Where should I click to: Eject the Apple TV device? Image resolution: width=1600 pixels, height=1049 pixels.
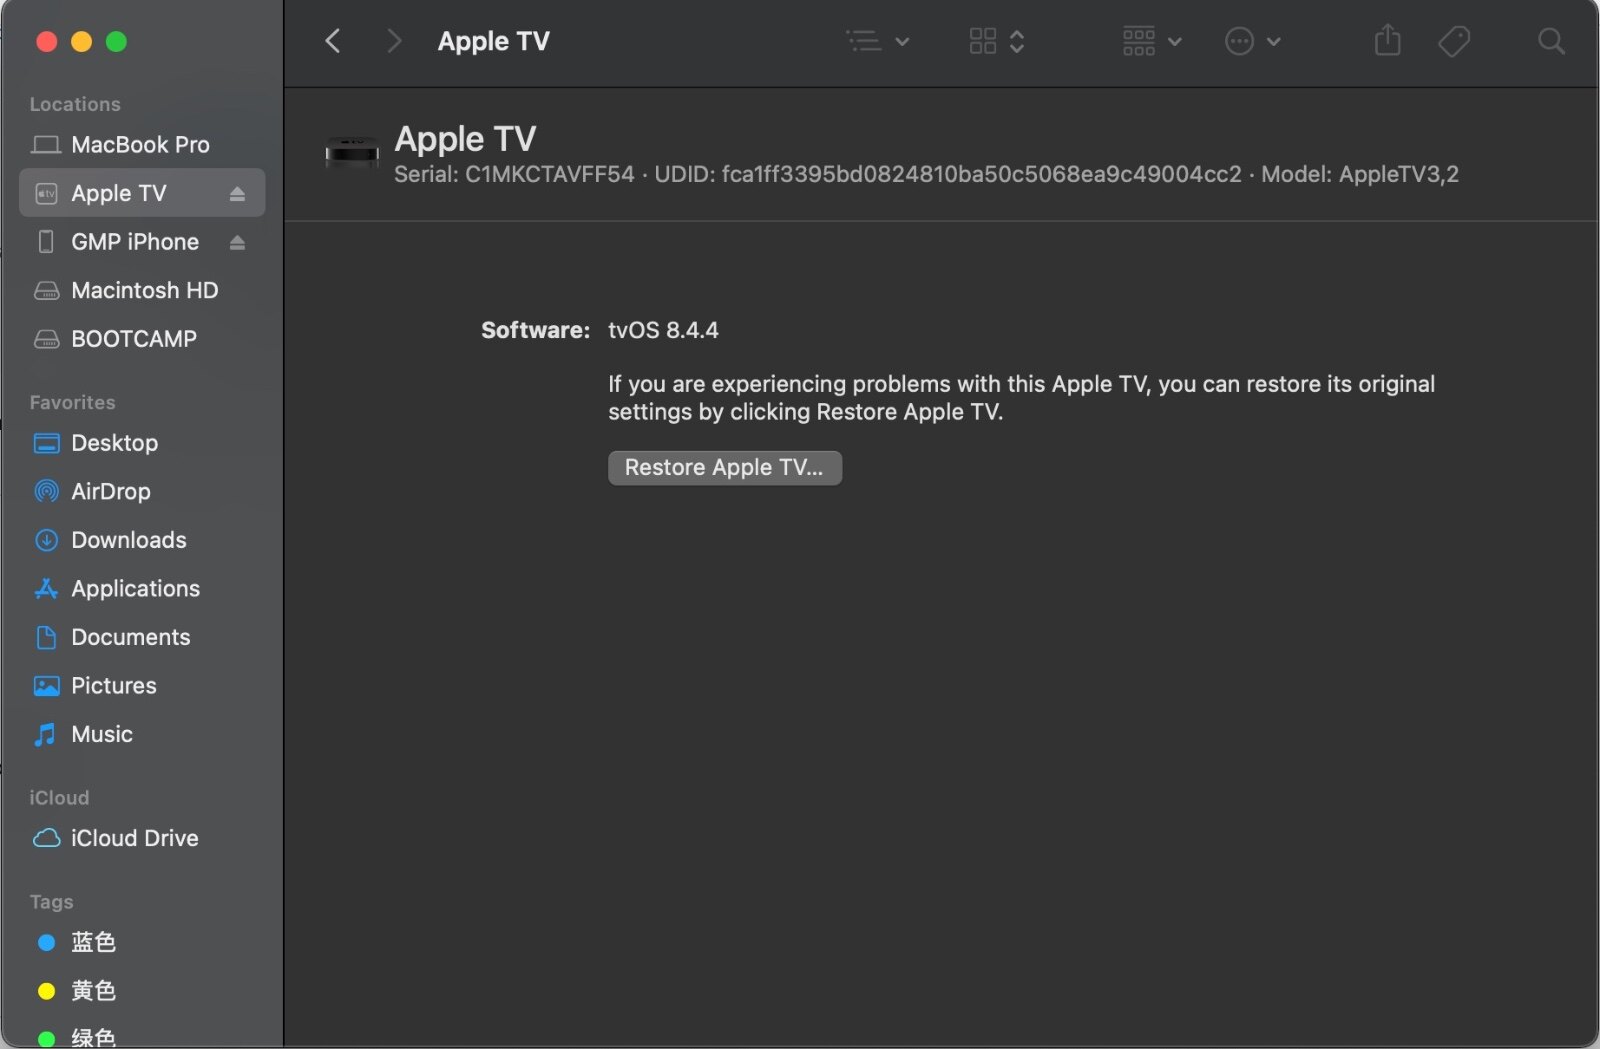237,194
